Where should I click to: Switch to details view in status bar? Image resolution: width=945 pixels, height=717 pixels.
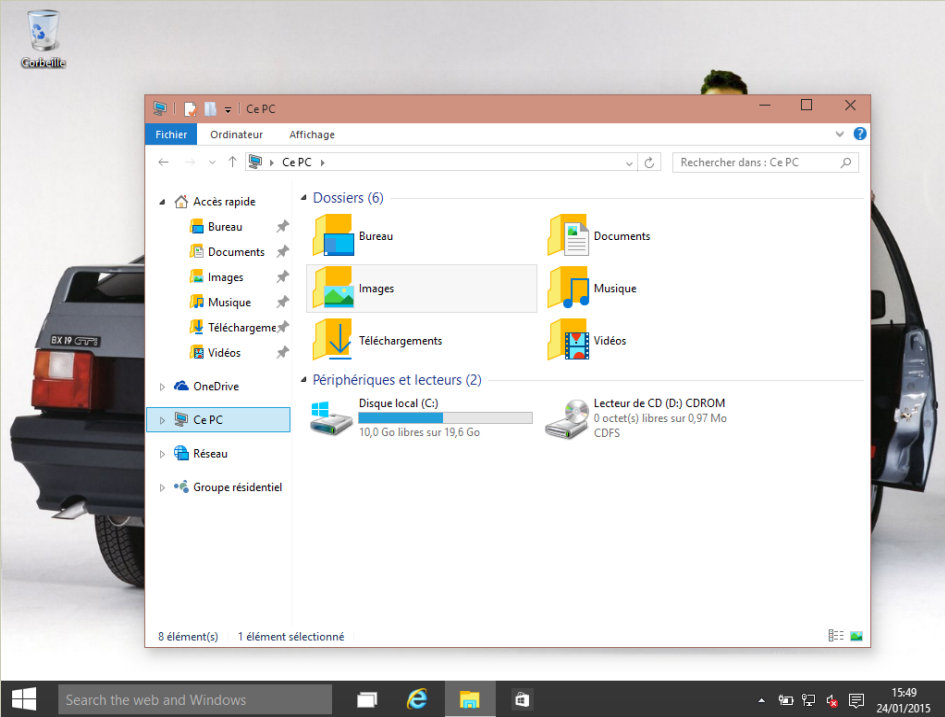point(836,636)
